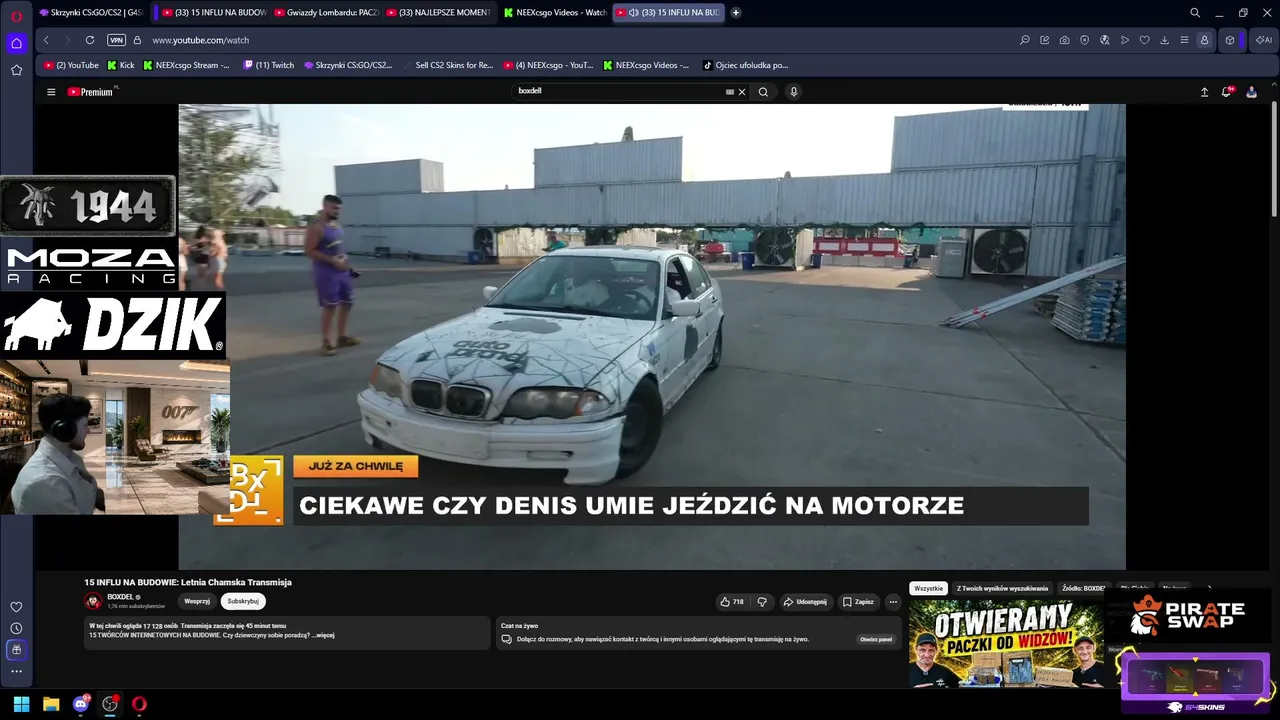
Task: Open the Ojciec ufoludka bookmark
Action: pyautogui.click(x=746, y=65)
